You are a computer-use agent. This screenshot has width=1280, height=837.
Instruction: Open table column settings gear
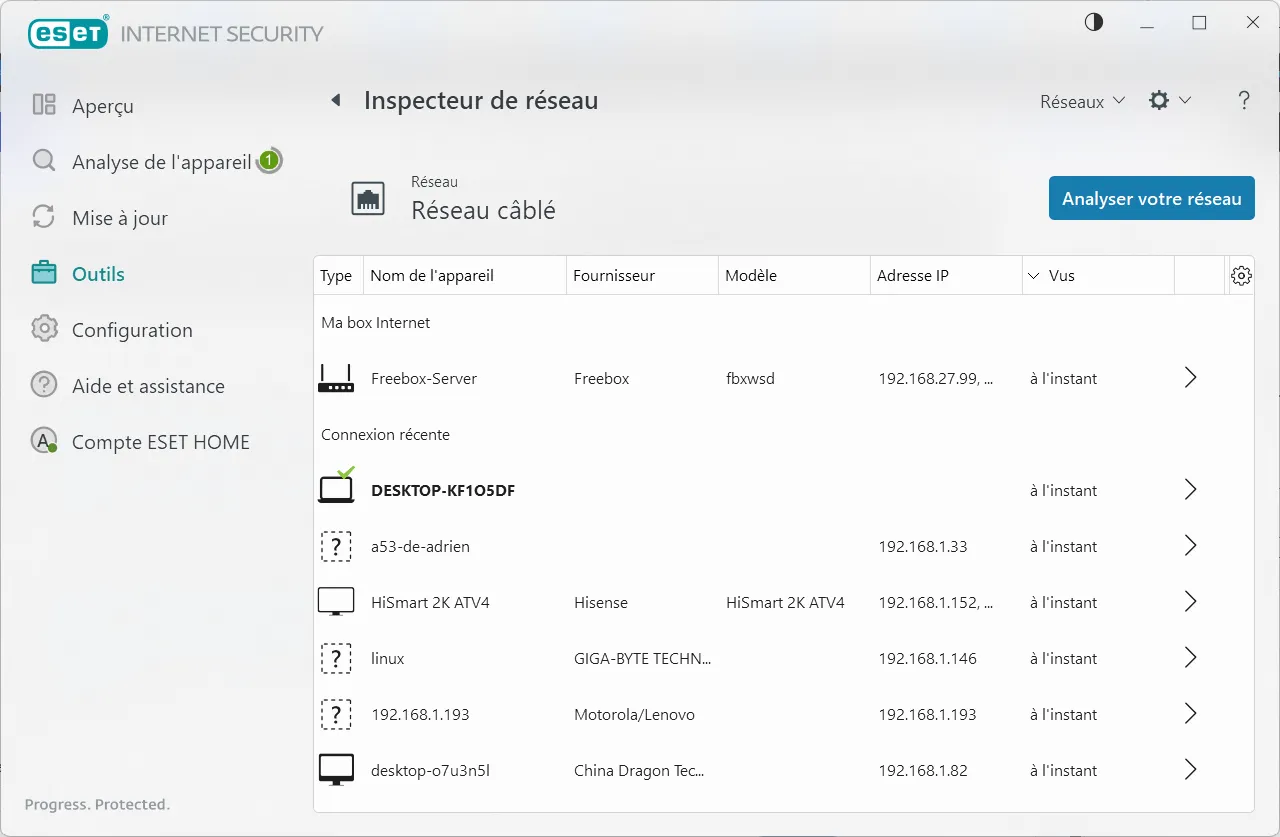(x=1241, y=276)
